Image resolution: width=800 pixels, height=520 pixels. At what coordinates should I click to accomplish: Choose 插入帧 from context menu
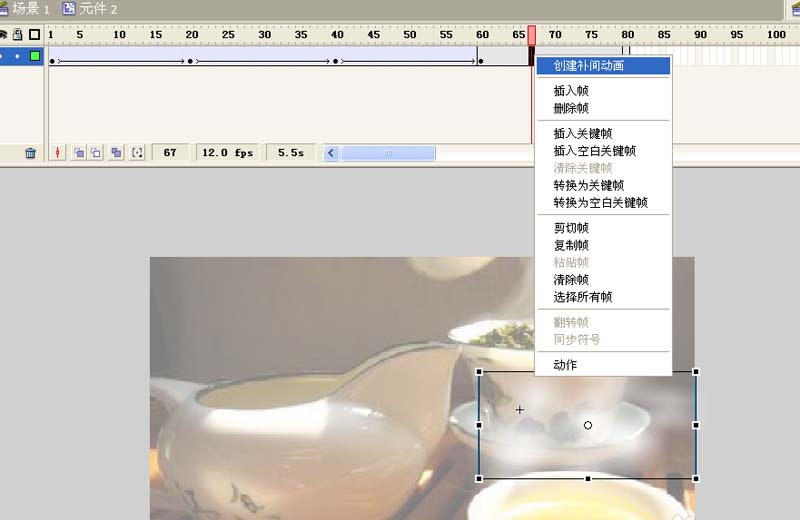point(571,91)
